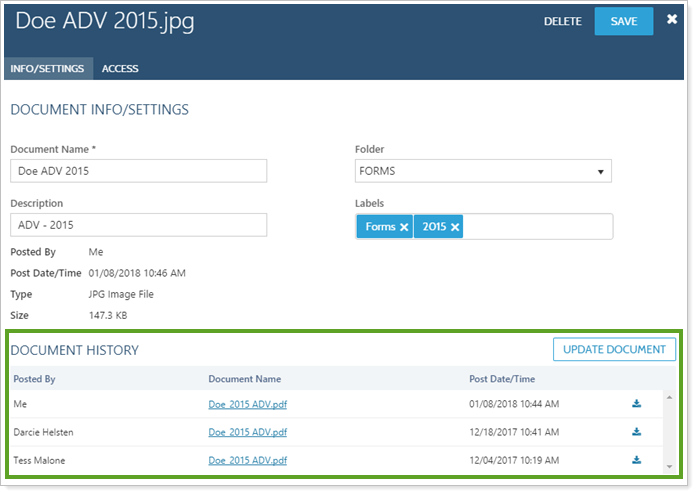Click into the Description field
This screenshot has height=495, width=697.
click(138, 227)
